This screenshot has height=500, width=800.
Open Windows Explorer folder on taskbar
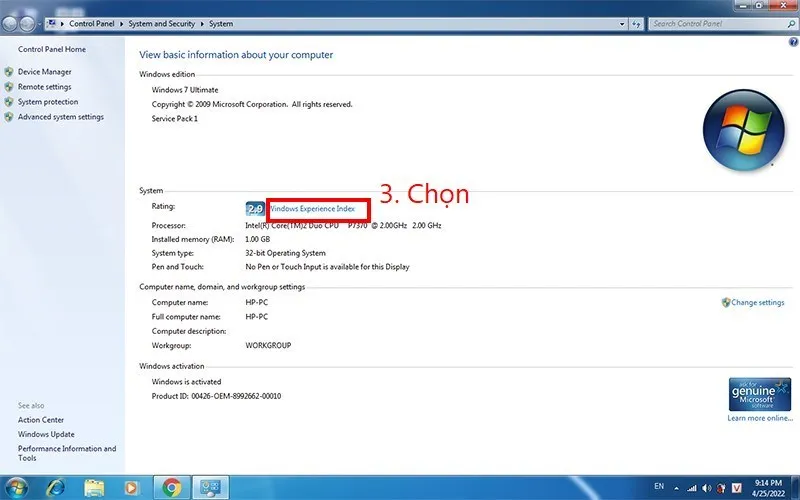[x=94, y=487]
